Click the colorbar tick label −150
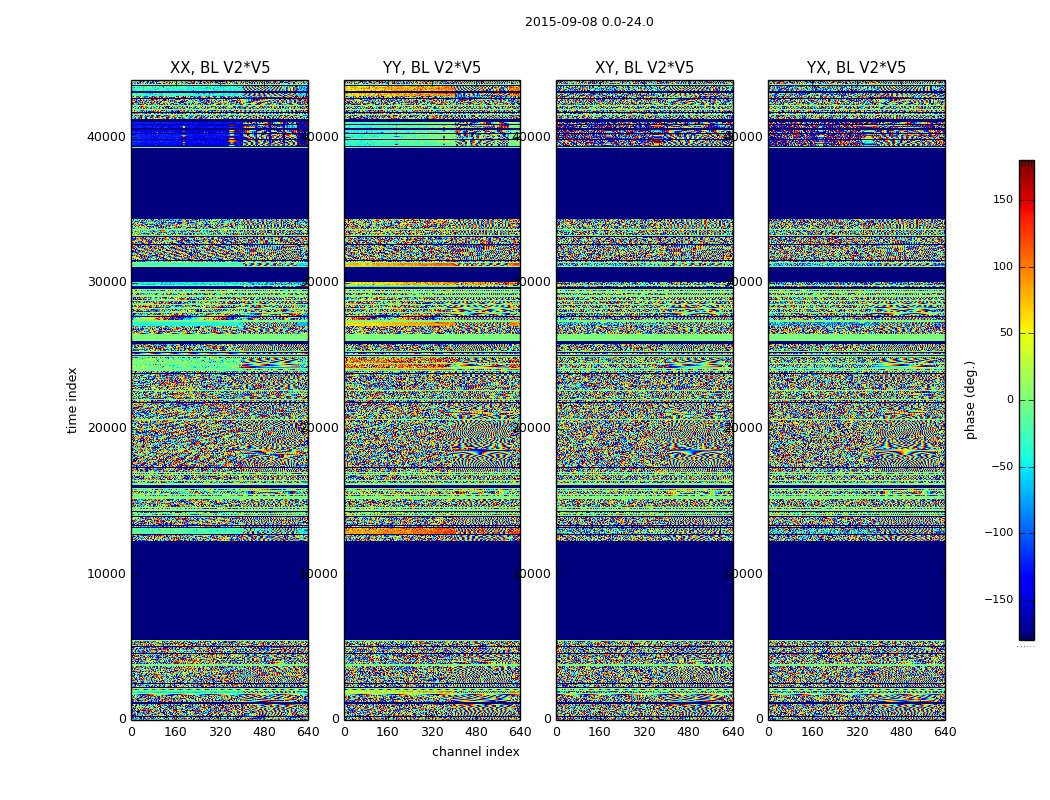The image size is (1050, 800). (x=999, y=600)
